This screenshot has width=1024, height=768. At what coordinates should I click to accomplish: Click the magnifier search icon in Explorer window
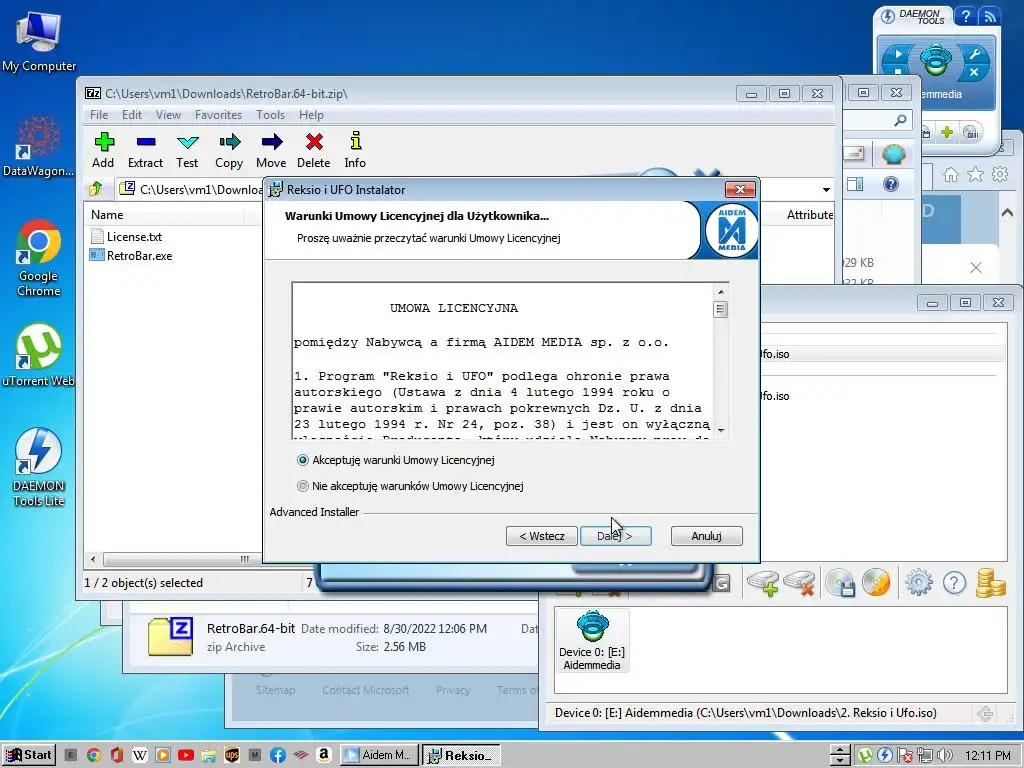[x=900, y=120]
